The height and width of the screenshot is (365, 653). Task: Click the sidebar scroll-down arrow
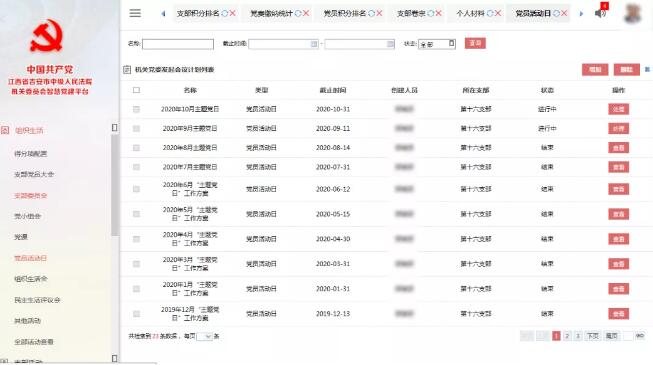(x=115, y=358)
